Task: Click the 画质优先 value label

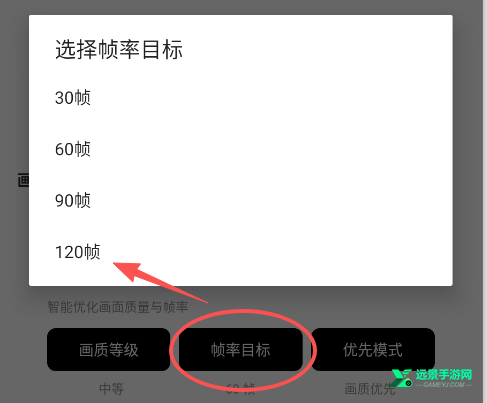Action: 370,389
